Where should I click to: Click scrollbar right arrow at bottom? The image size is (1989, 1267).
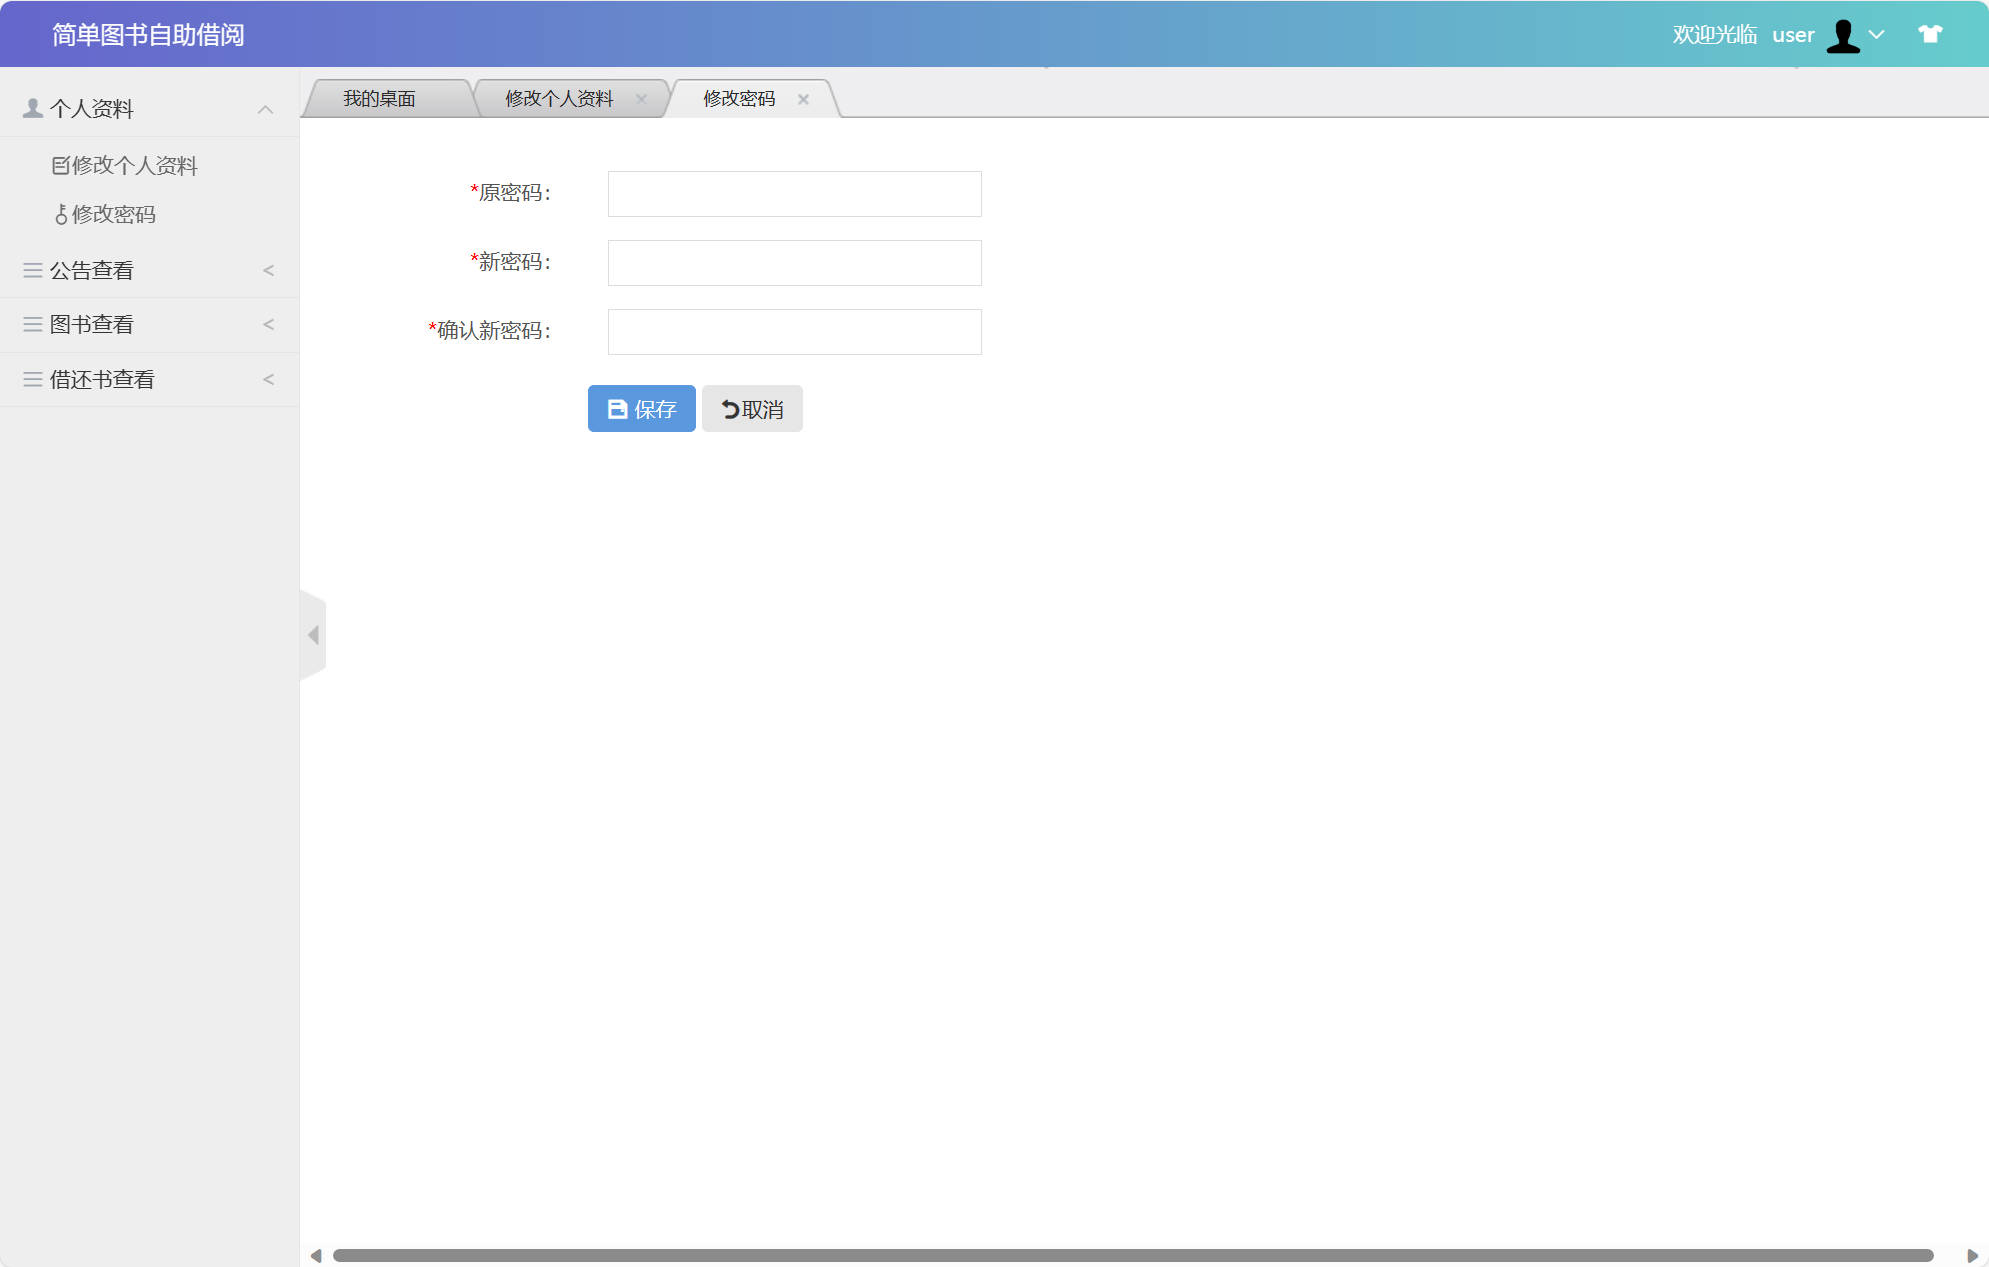tap(1972, 1256)
